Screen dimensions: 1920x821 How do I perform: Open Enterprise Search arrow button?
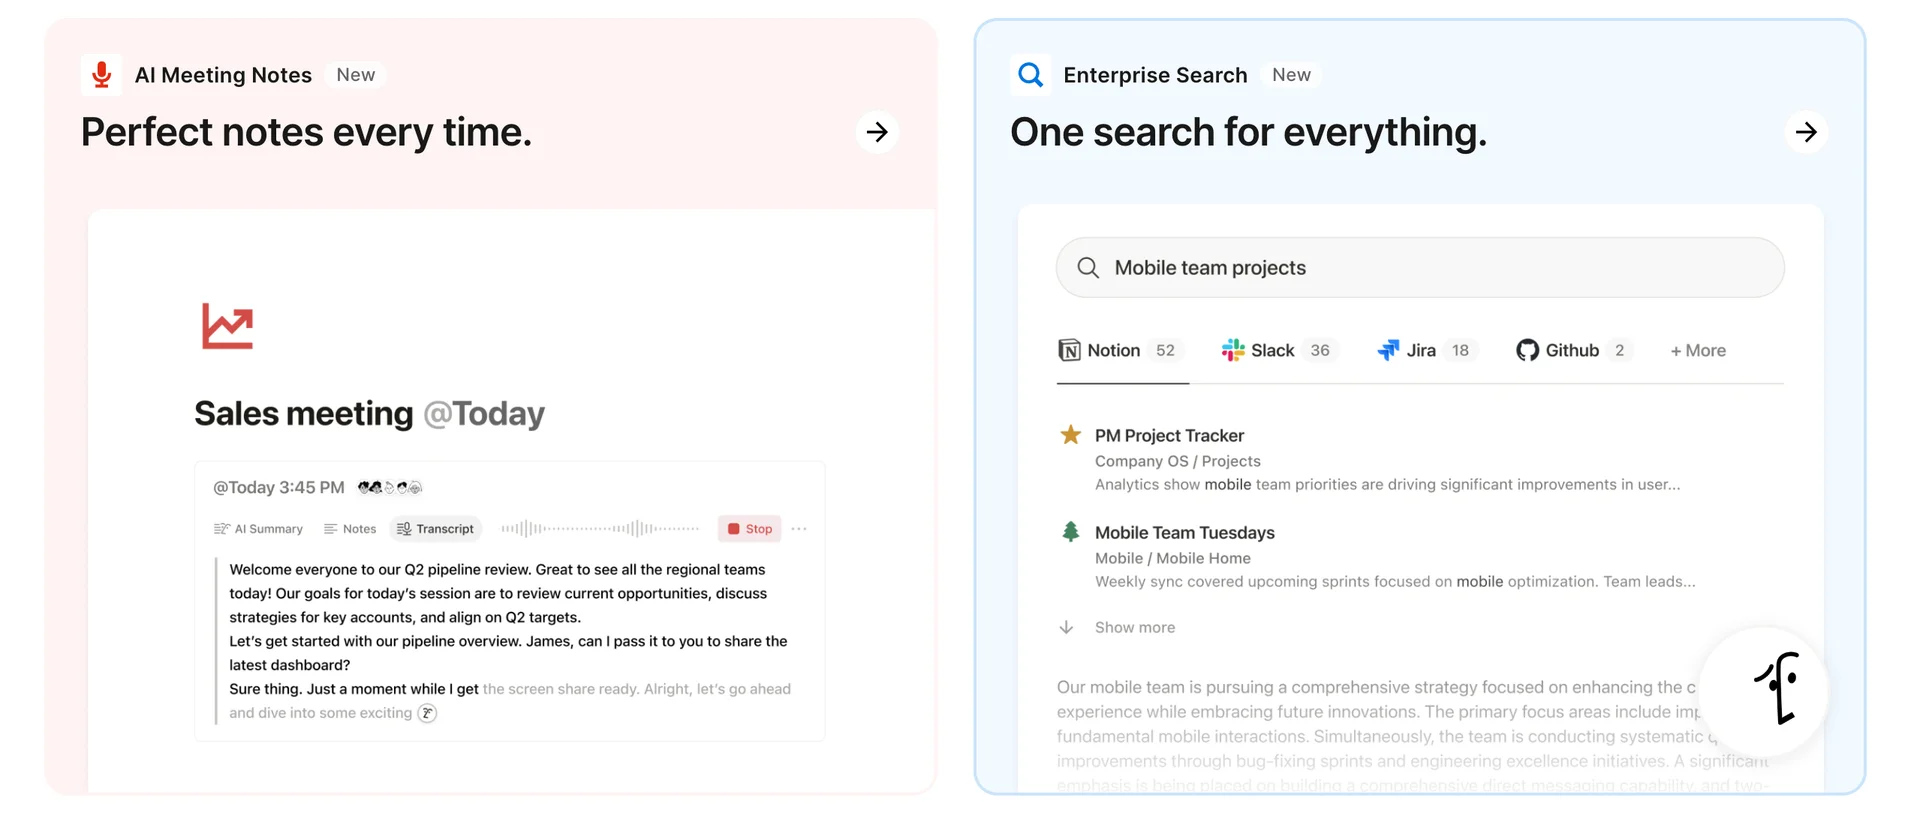click(x=1805, y=132)
